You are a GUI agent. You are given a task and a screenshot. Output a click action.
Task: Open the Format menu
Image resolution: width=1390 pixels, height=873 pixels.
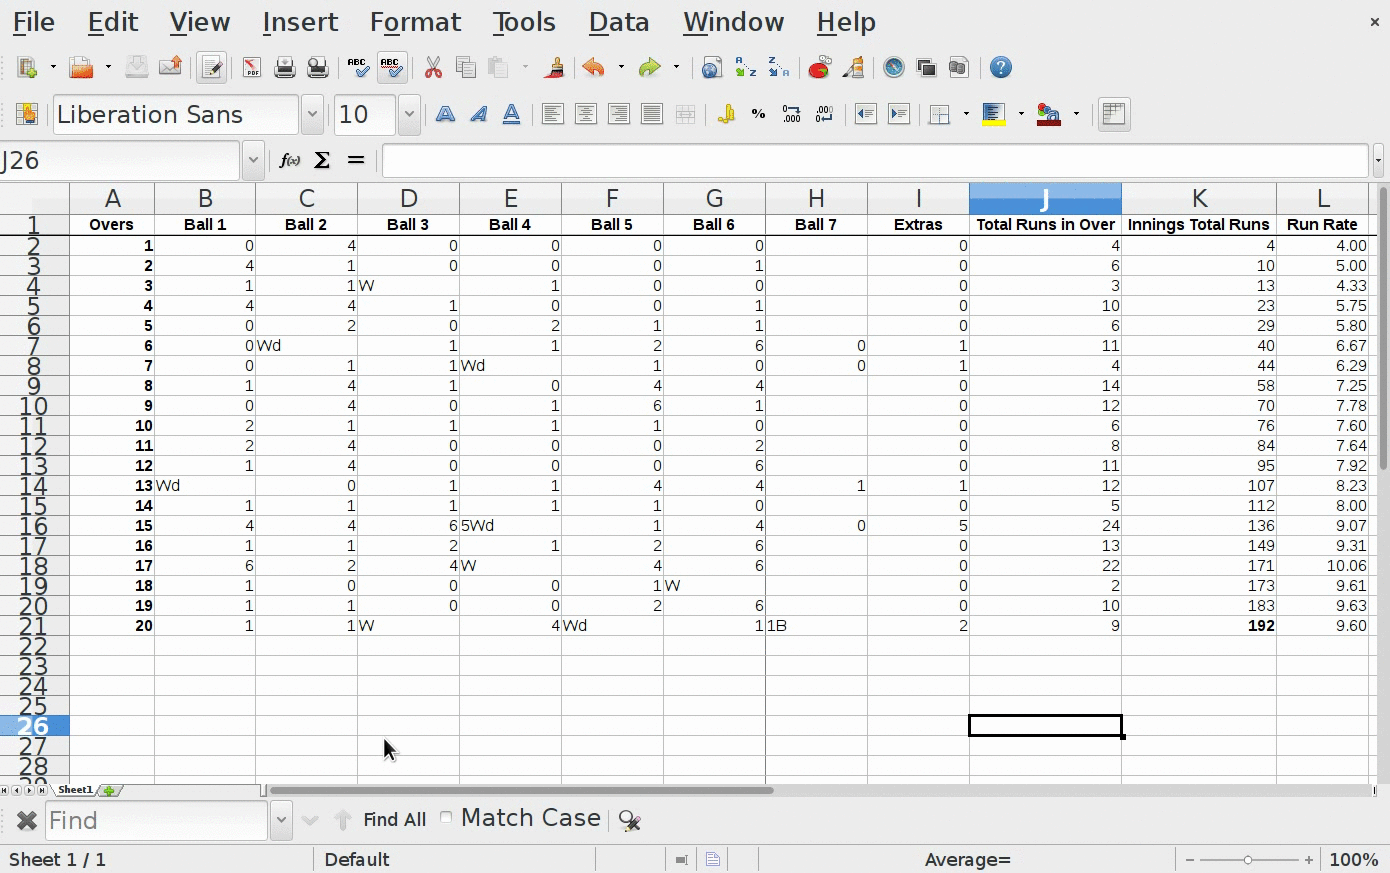pos(415,22)
